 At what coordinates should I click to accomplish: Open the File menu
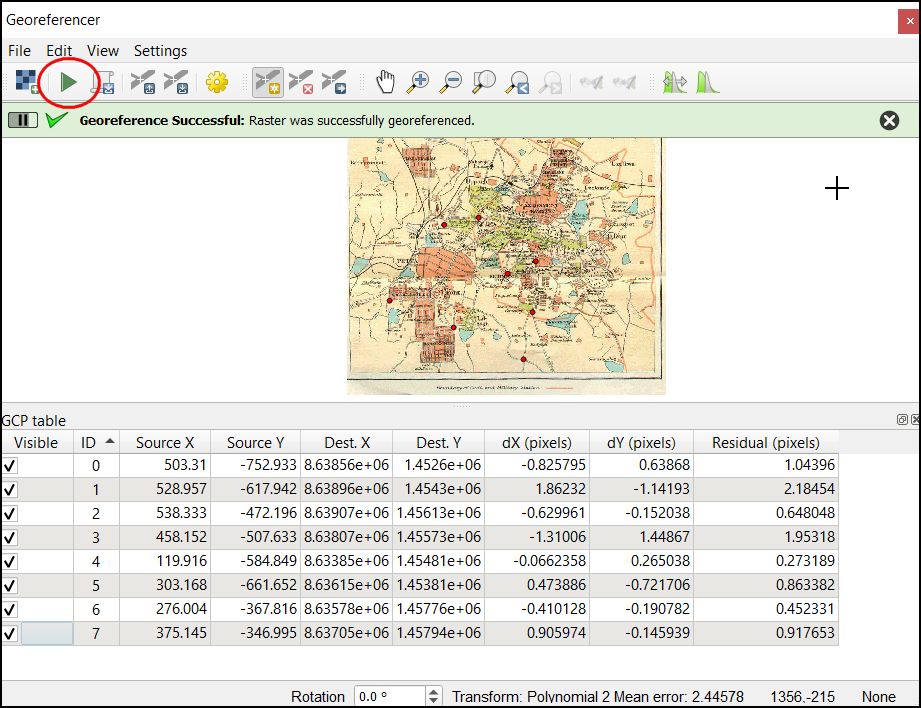(19, 51)
